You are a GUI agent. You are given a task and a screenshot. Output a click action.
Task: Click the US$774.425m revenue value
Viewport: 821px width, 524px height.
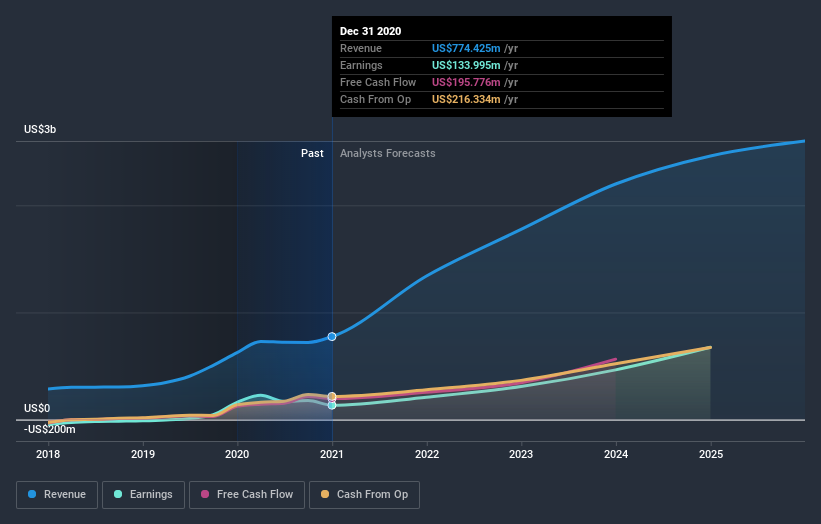(466, 48)
